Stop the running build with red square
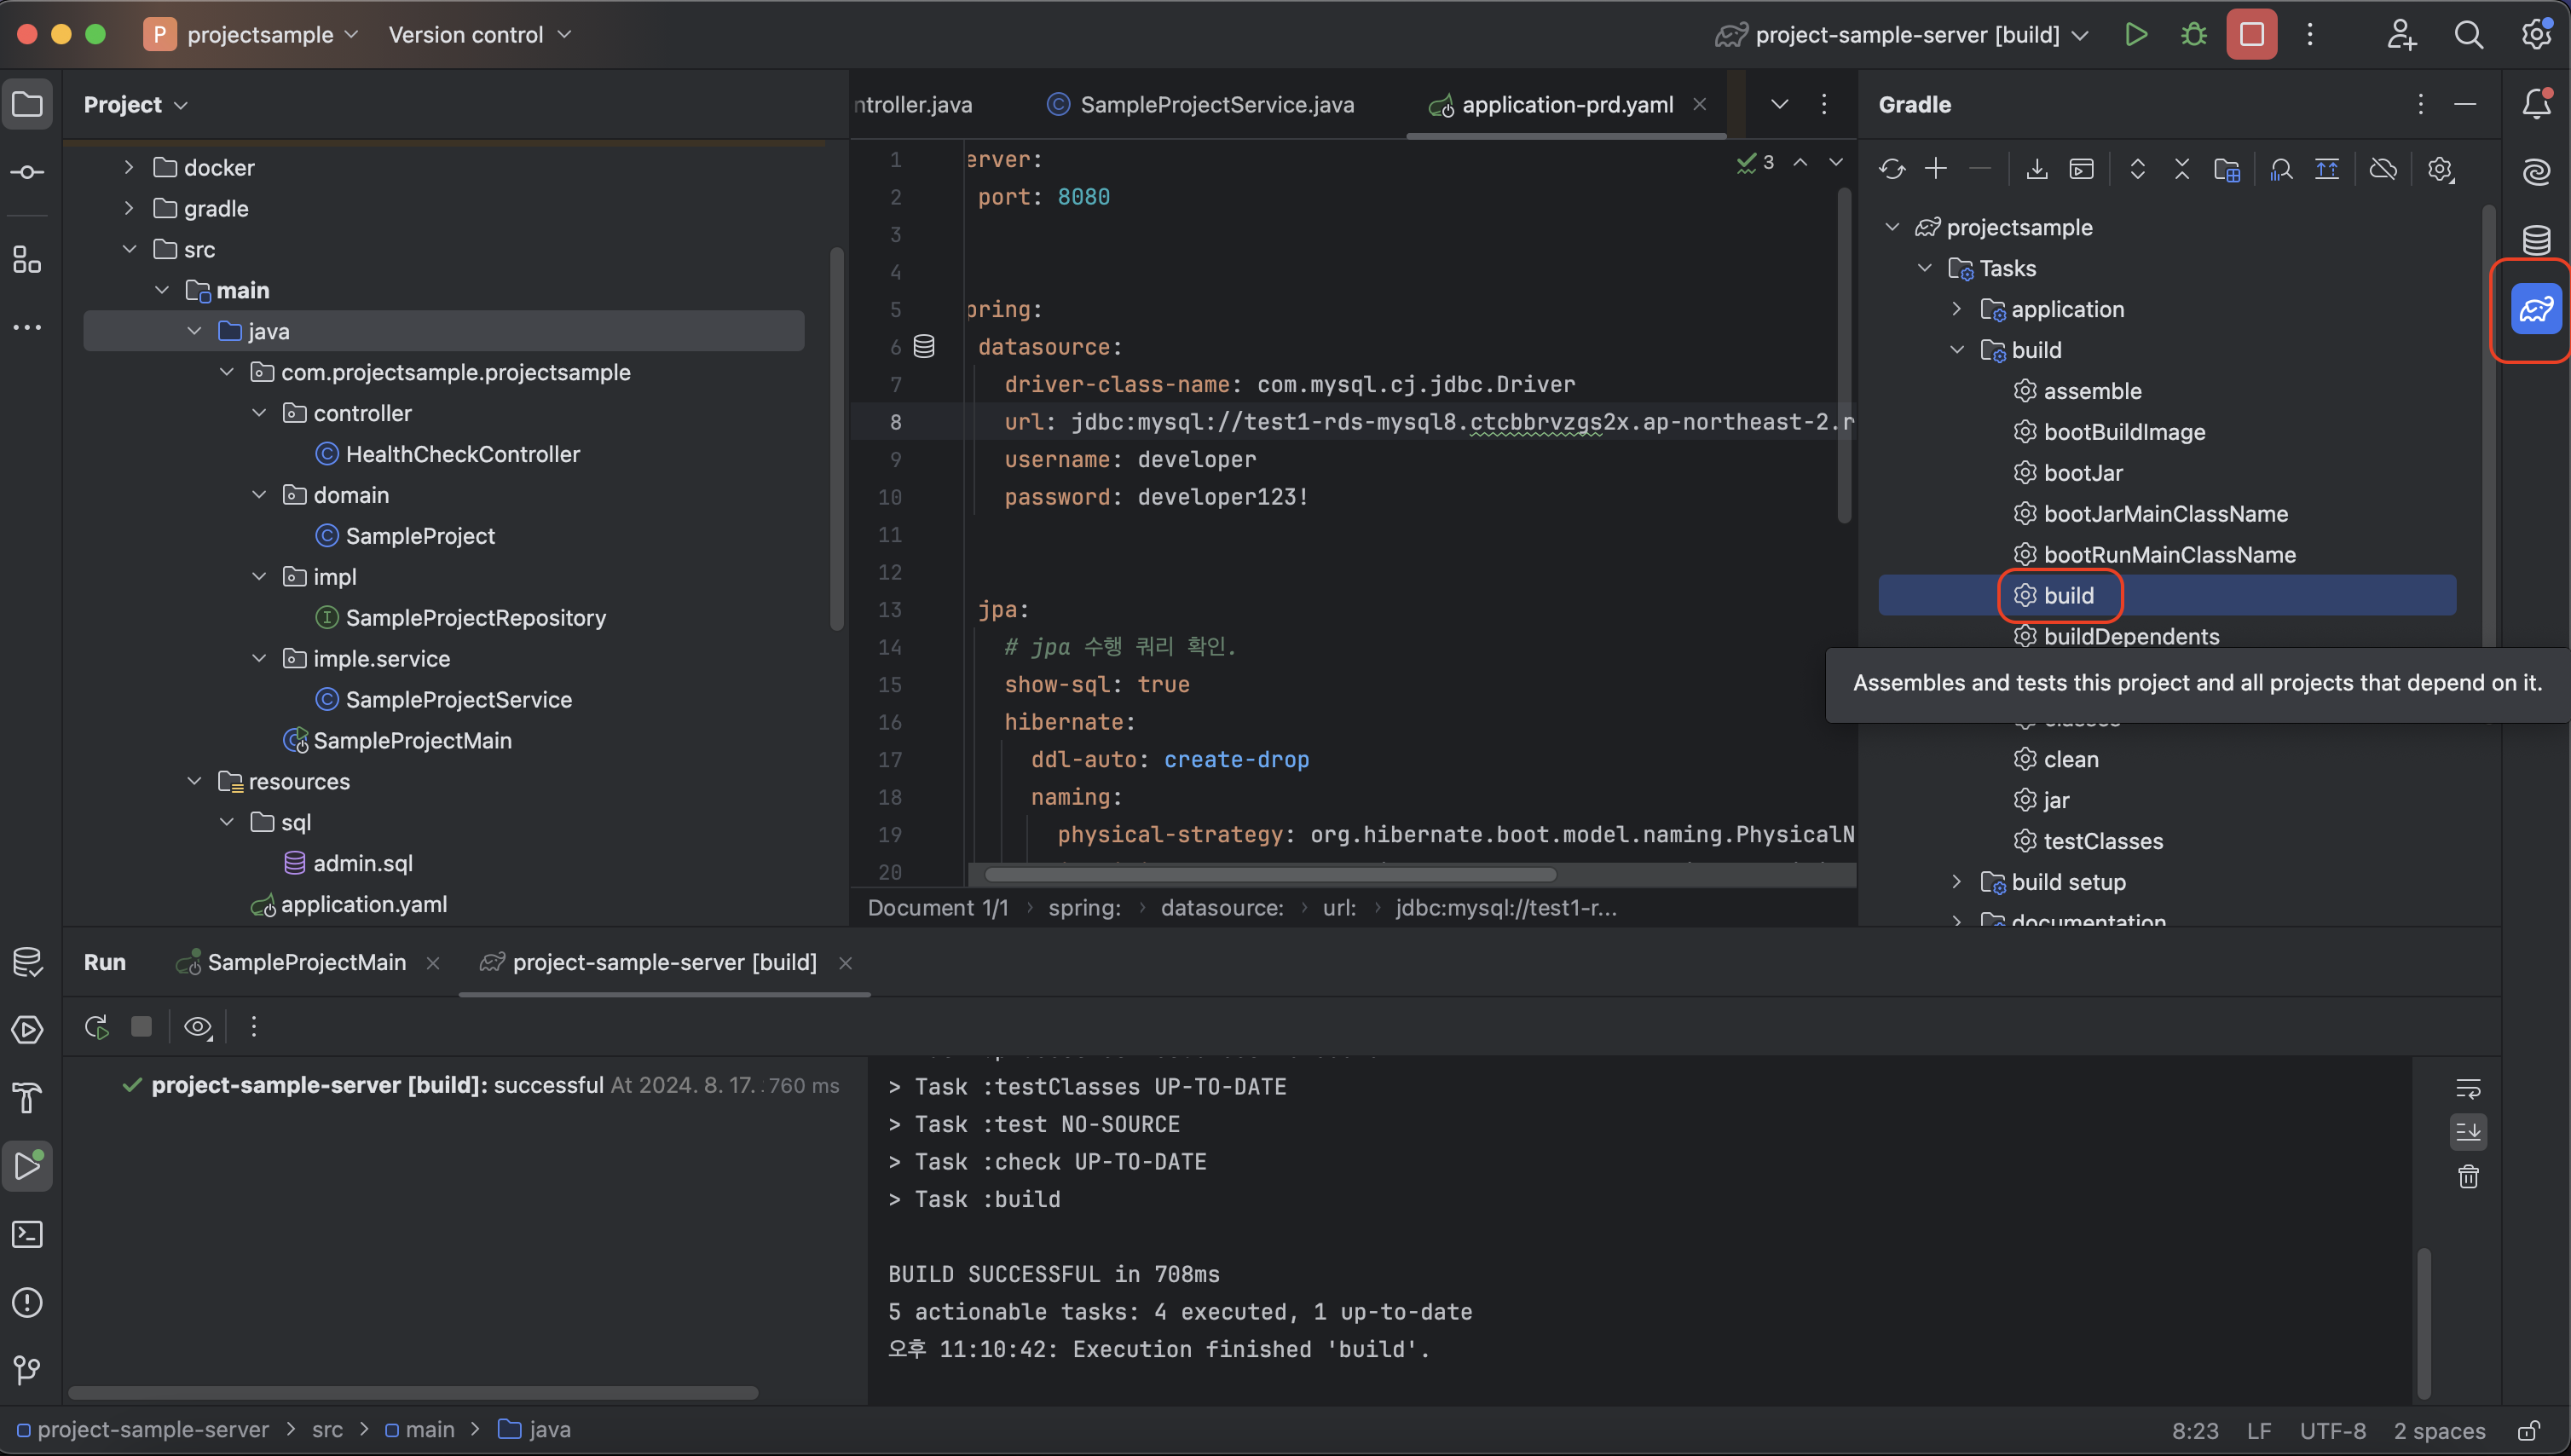The height and width of the screenshot is (1456, 2571). pyautogui.click(x=2251, y=35)
